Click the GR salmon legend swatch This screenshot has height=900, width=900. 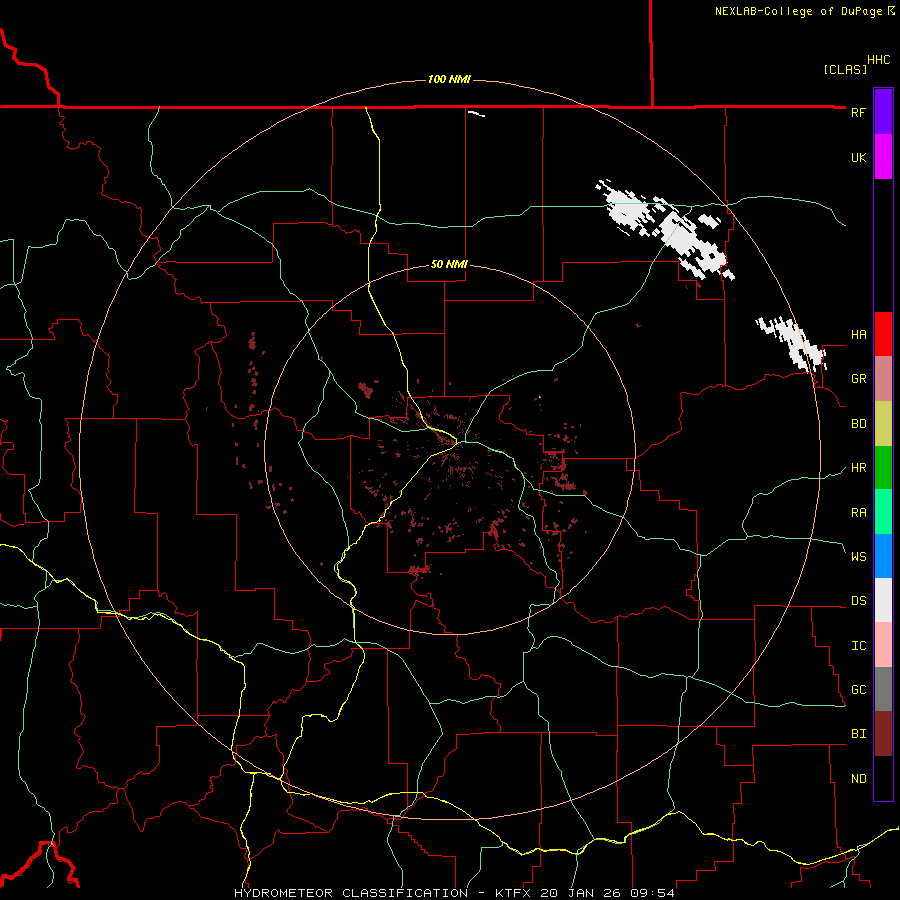tap(883, 378)
